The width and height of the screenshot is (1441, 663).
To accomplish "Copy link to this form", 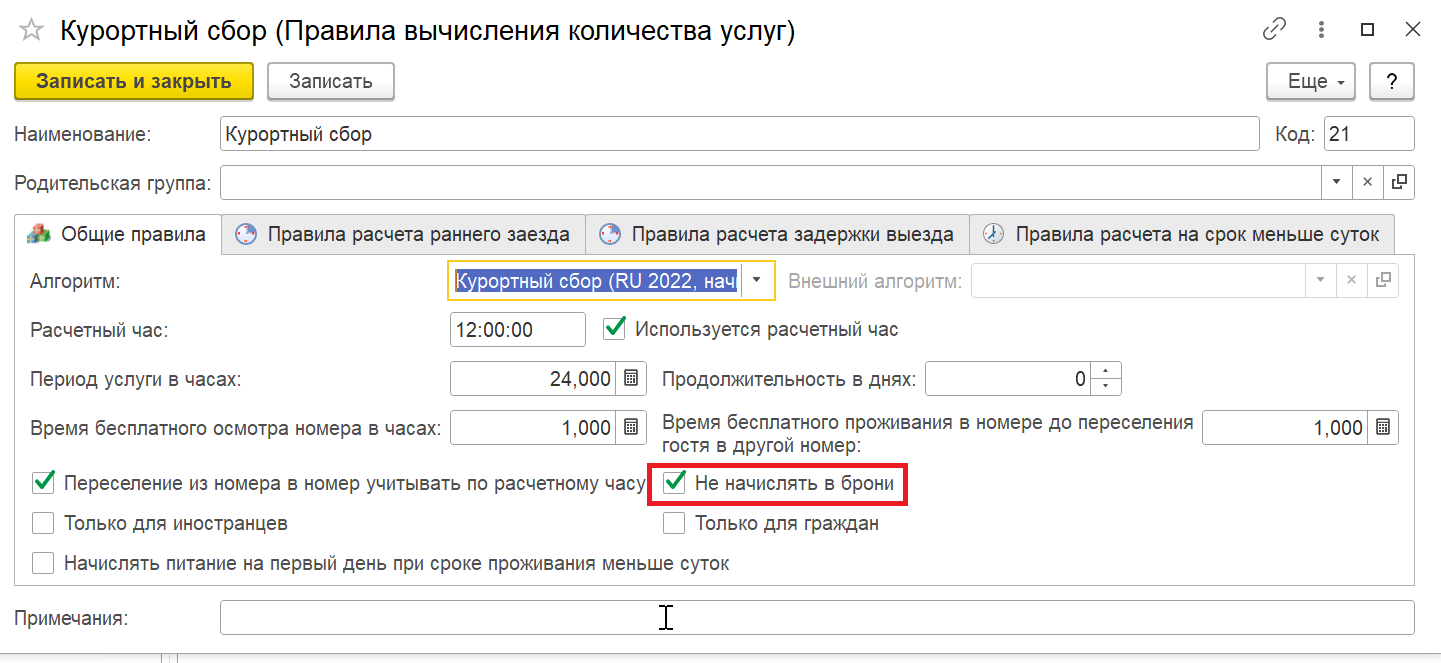I will click(x=1274, y=30).
